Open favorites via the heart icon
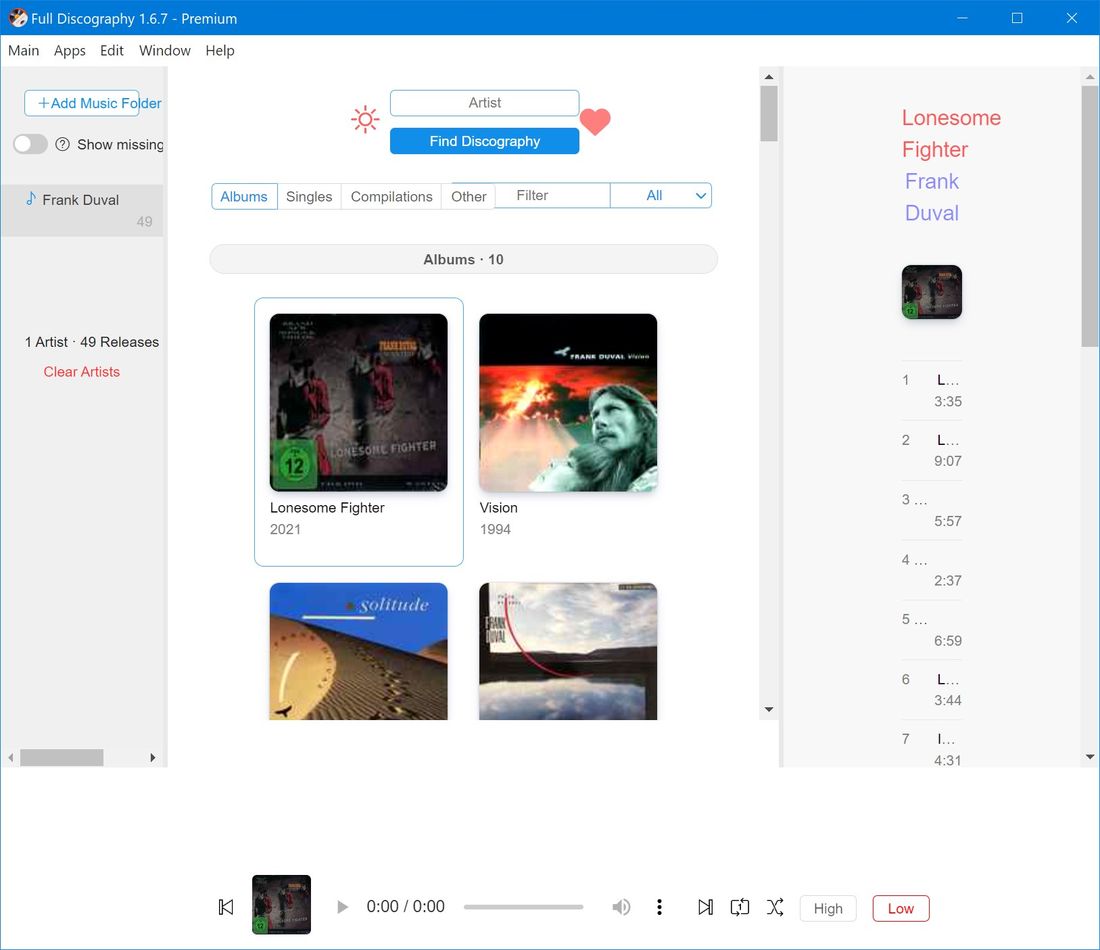Screen dimensions: 1100x950 pos(595,122)
